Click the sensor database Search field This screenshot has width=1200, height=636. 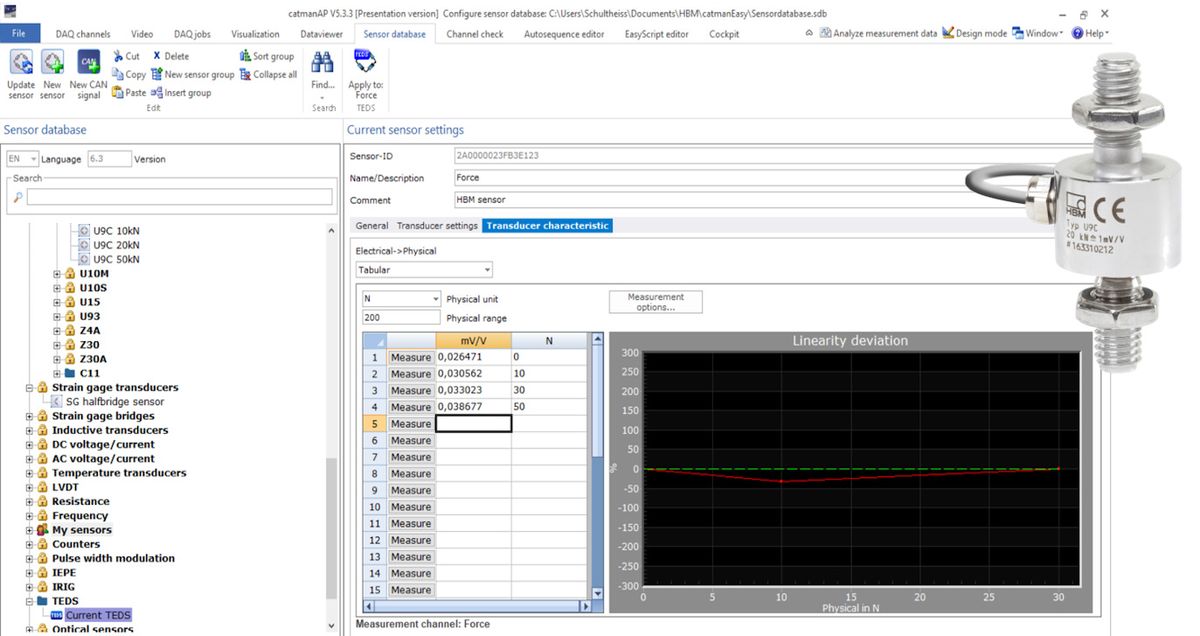pos(180,197)
